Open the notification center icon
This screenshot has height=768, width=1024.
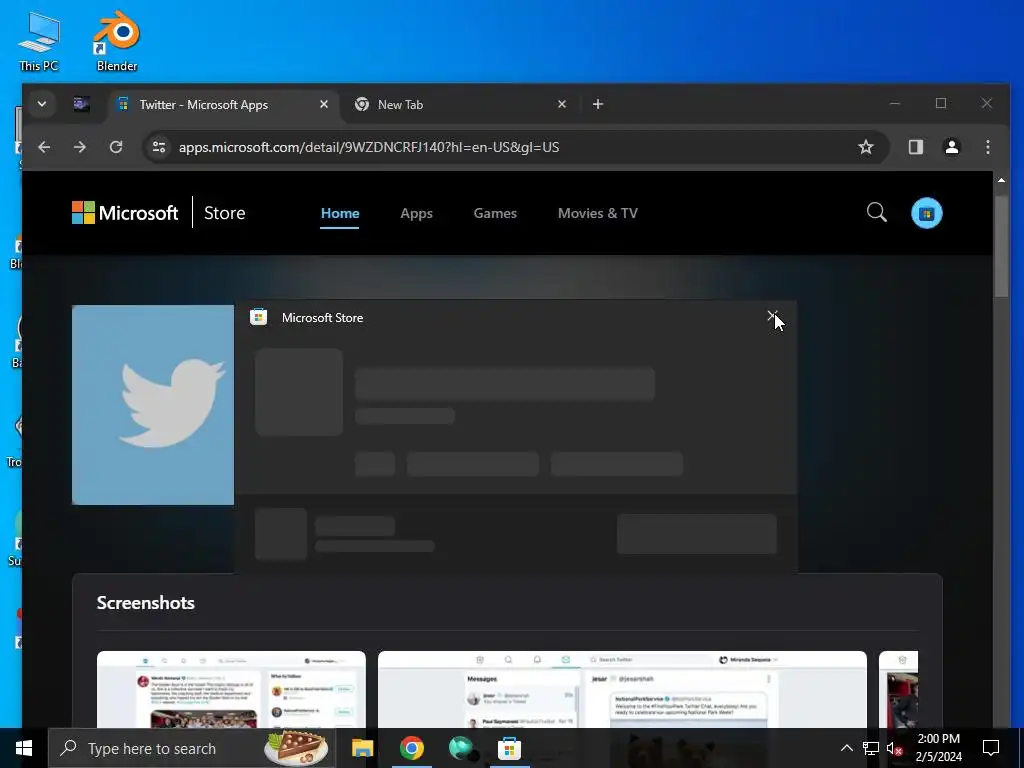991,748
